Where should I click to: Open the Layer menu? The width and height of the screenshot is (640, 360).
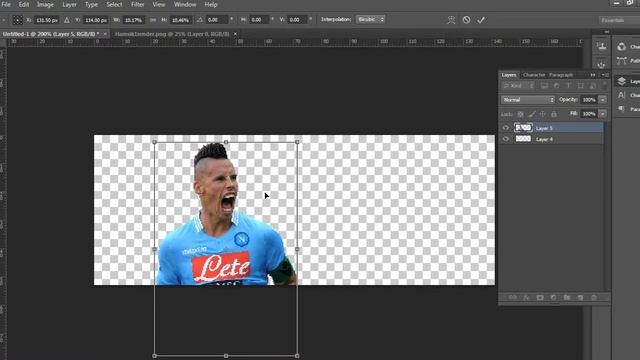click(69, 4)
